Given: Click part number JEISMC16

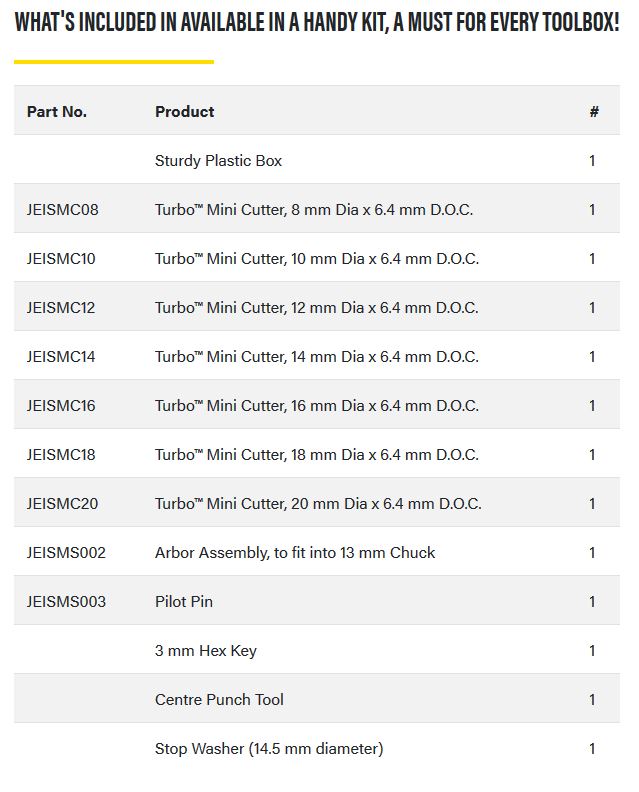Looking at the screenshot, I should click(x=62, y=406).
